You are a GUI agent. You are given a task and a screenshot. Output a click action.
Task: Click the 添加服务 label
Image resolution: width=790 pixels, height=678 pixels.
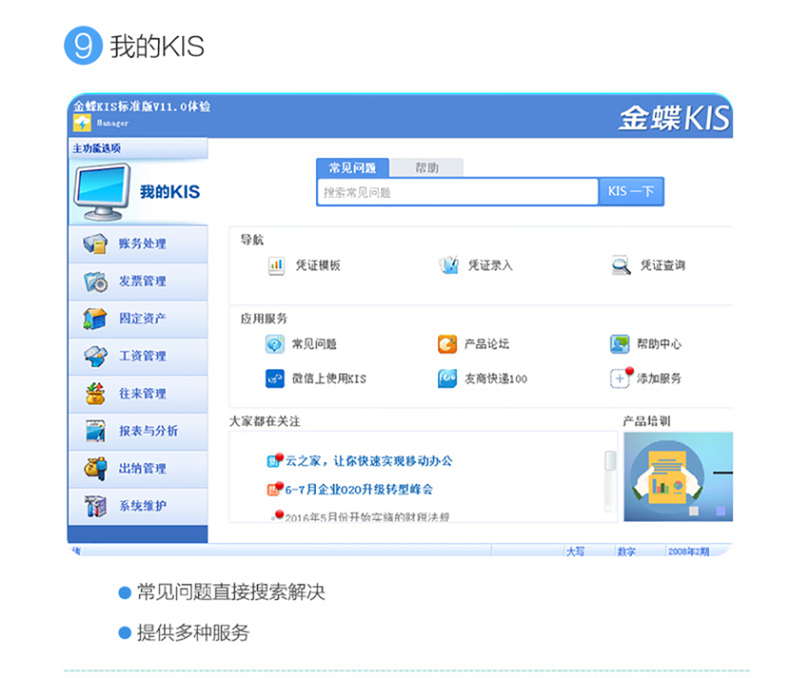click(659, 379)
